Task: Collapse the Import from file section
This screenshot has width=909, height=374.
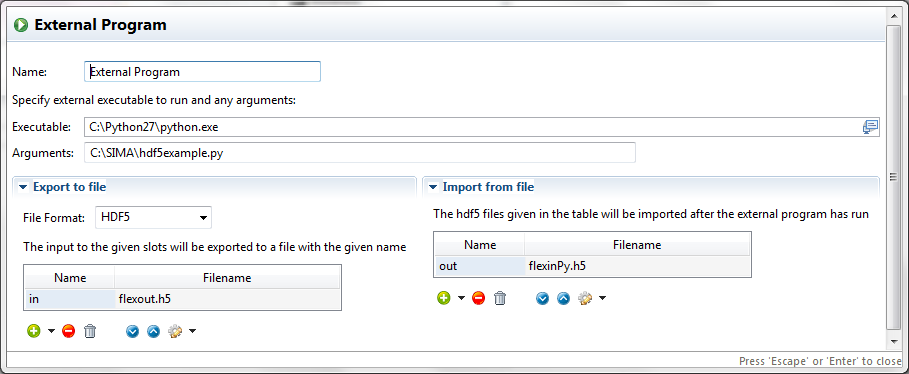Action: (433, 187)
